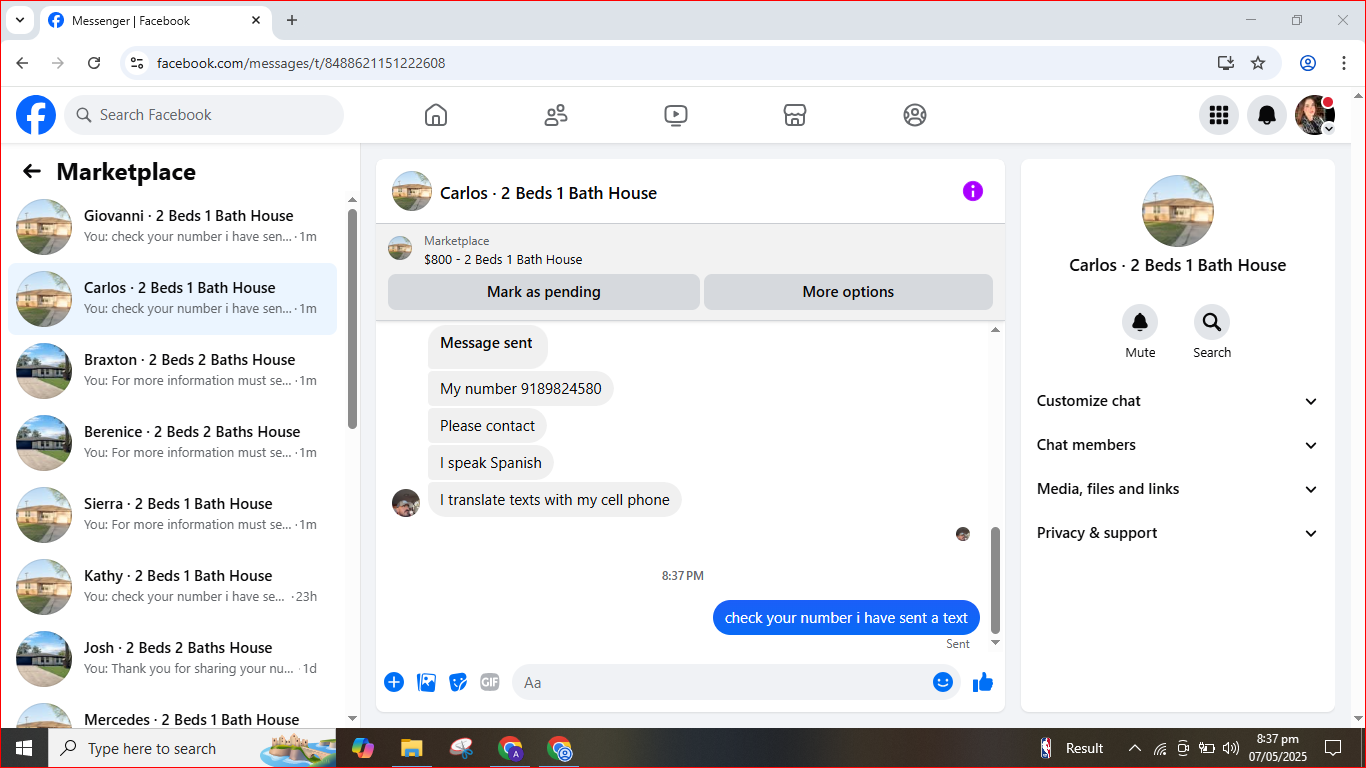This screenshot has height=768, width=1366.
Task: Open the Facebook Menu grid icon
Action: coord(1218,115)
